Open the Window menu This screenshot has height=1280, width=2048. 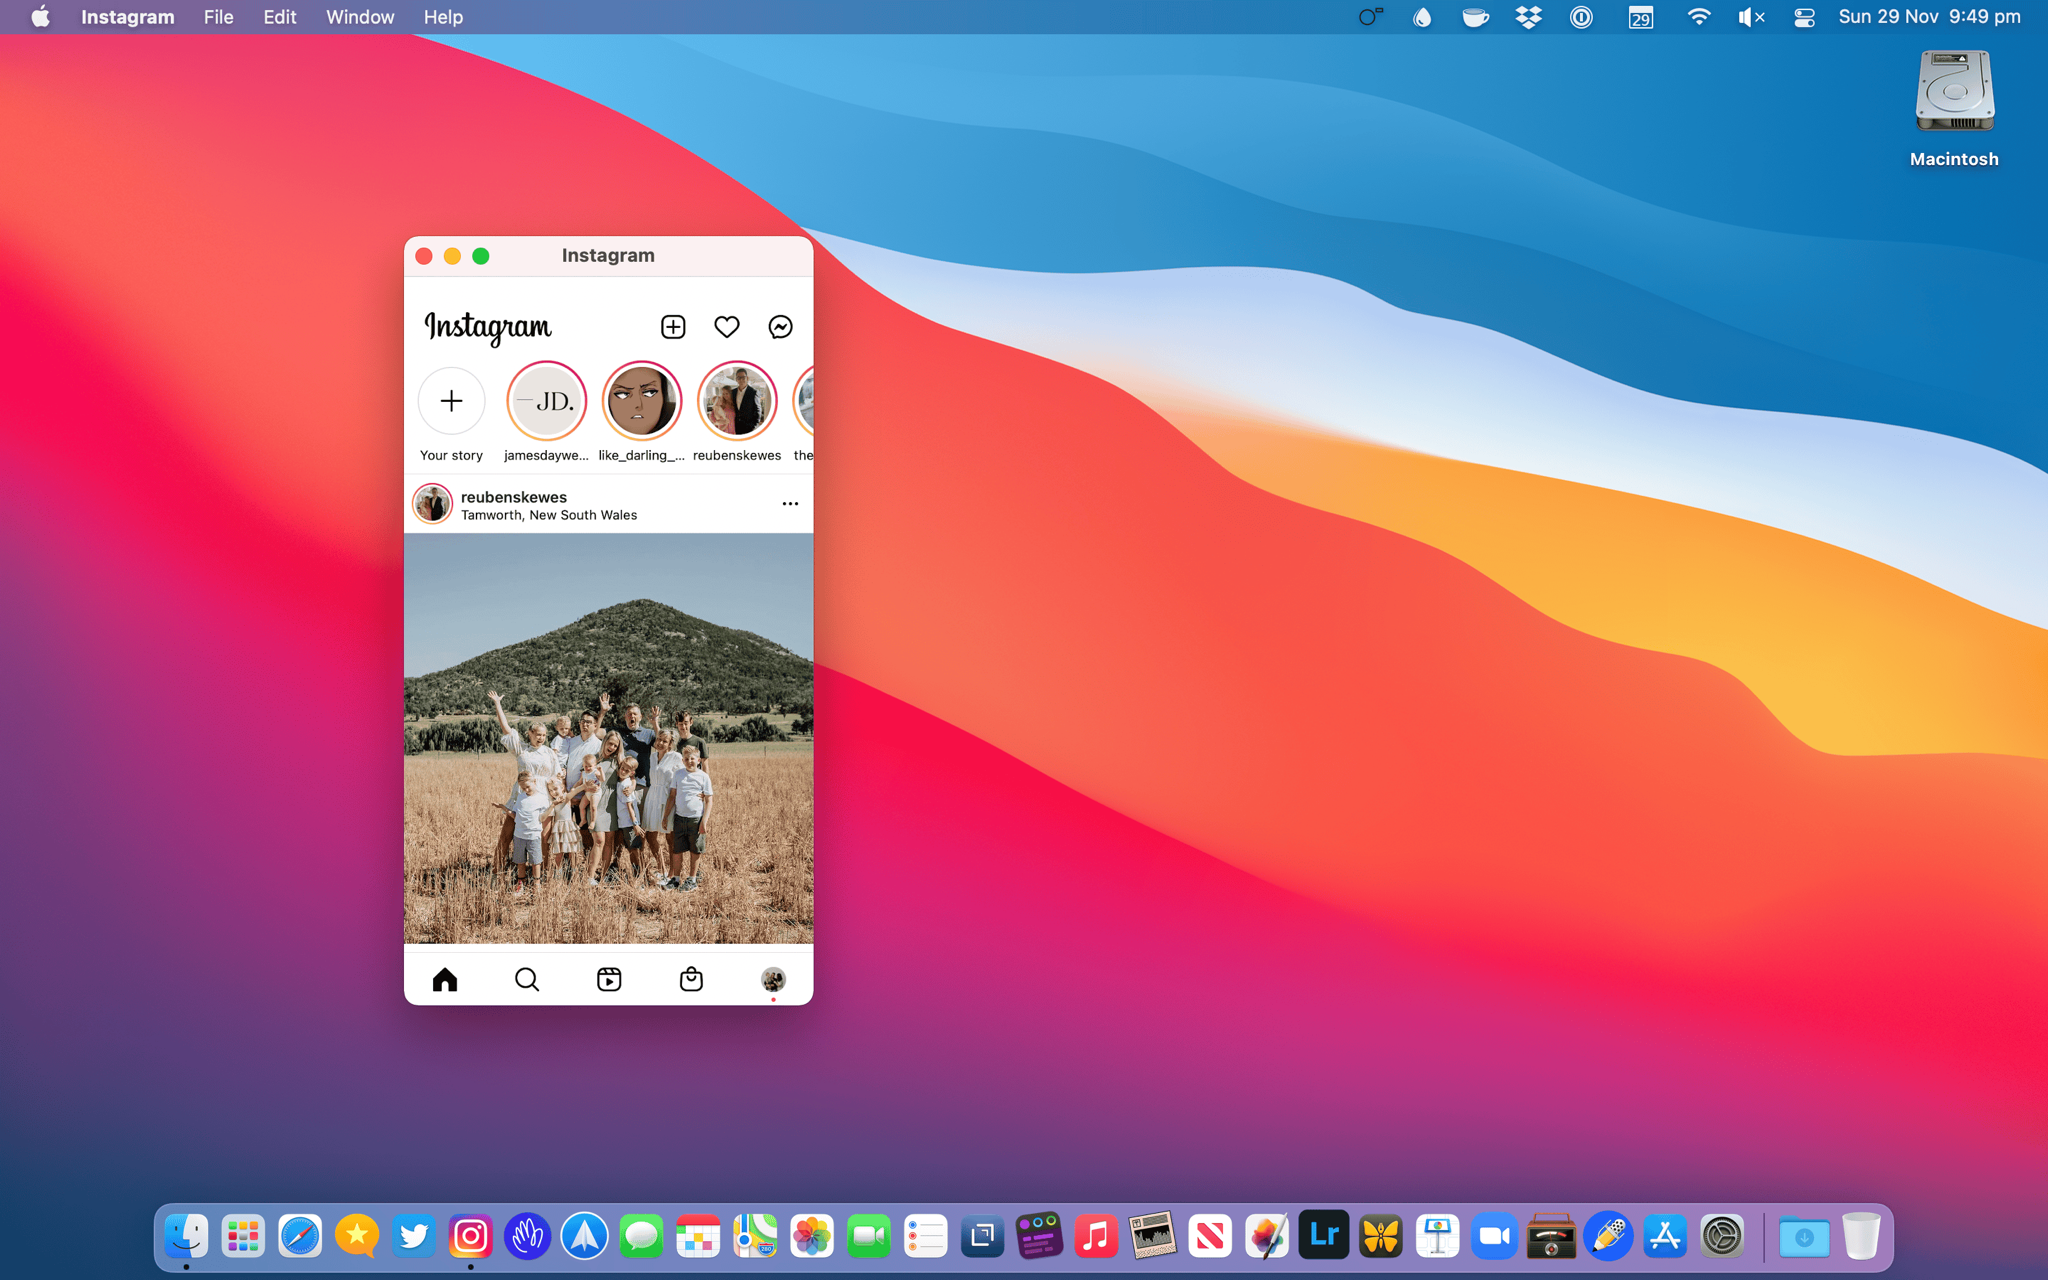[x=360, y=17]
